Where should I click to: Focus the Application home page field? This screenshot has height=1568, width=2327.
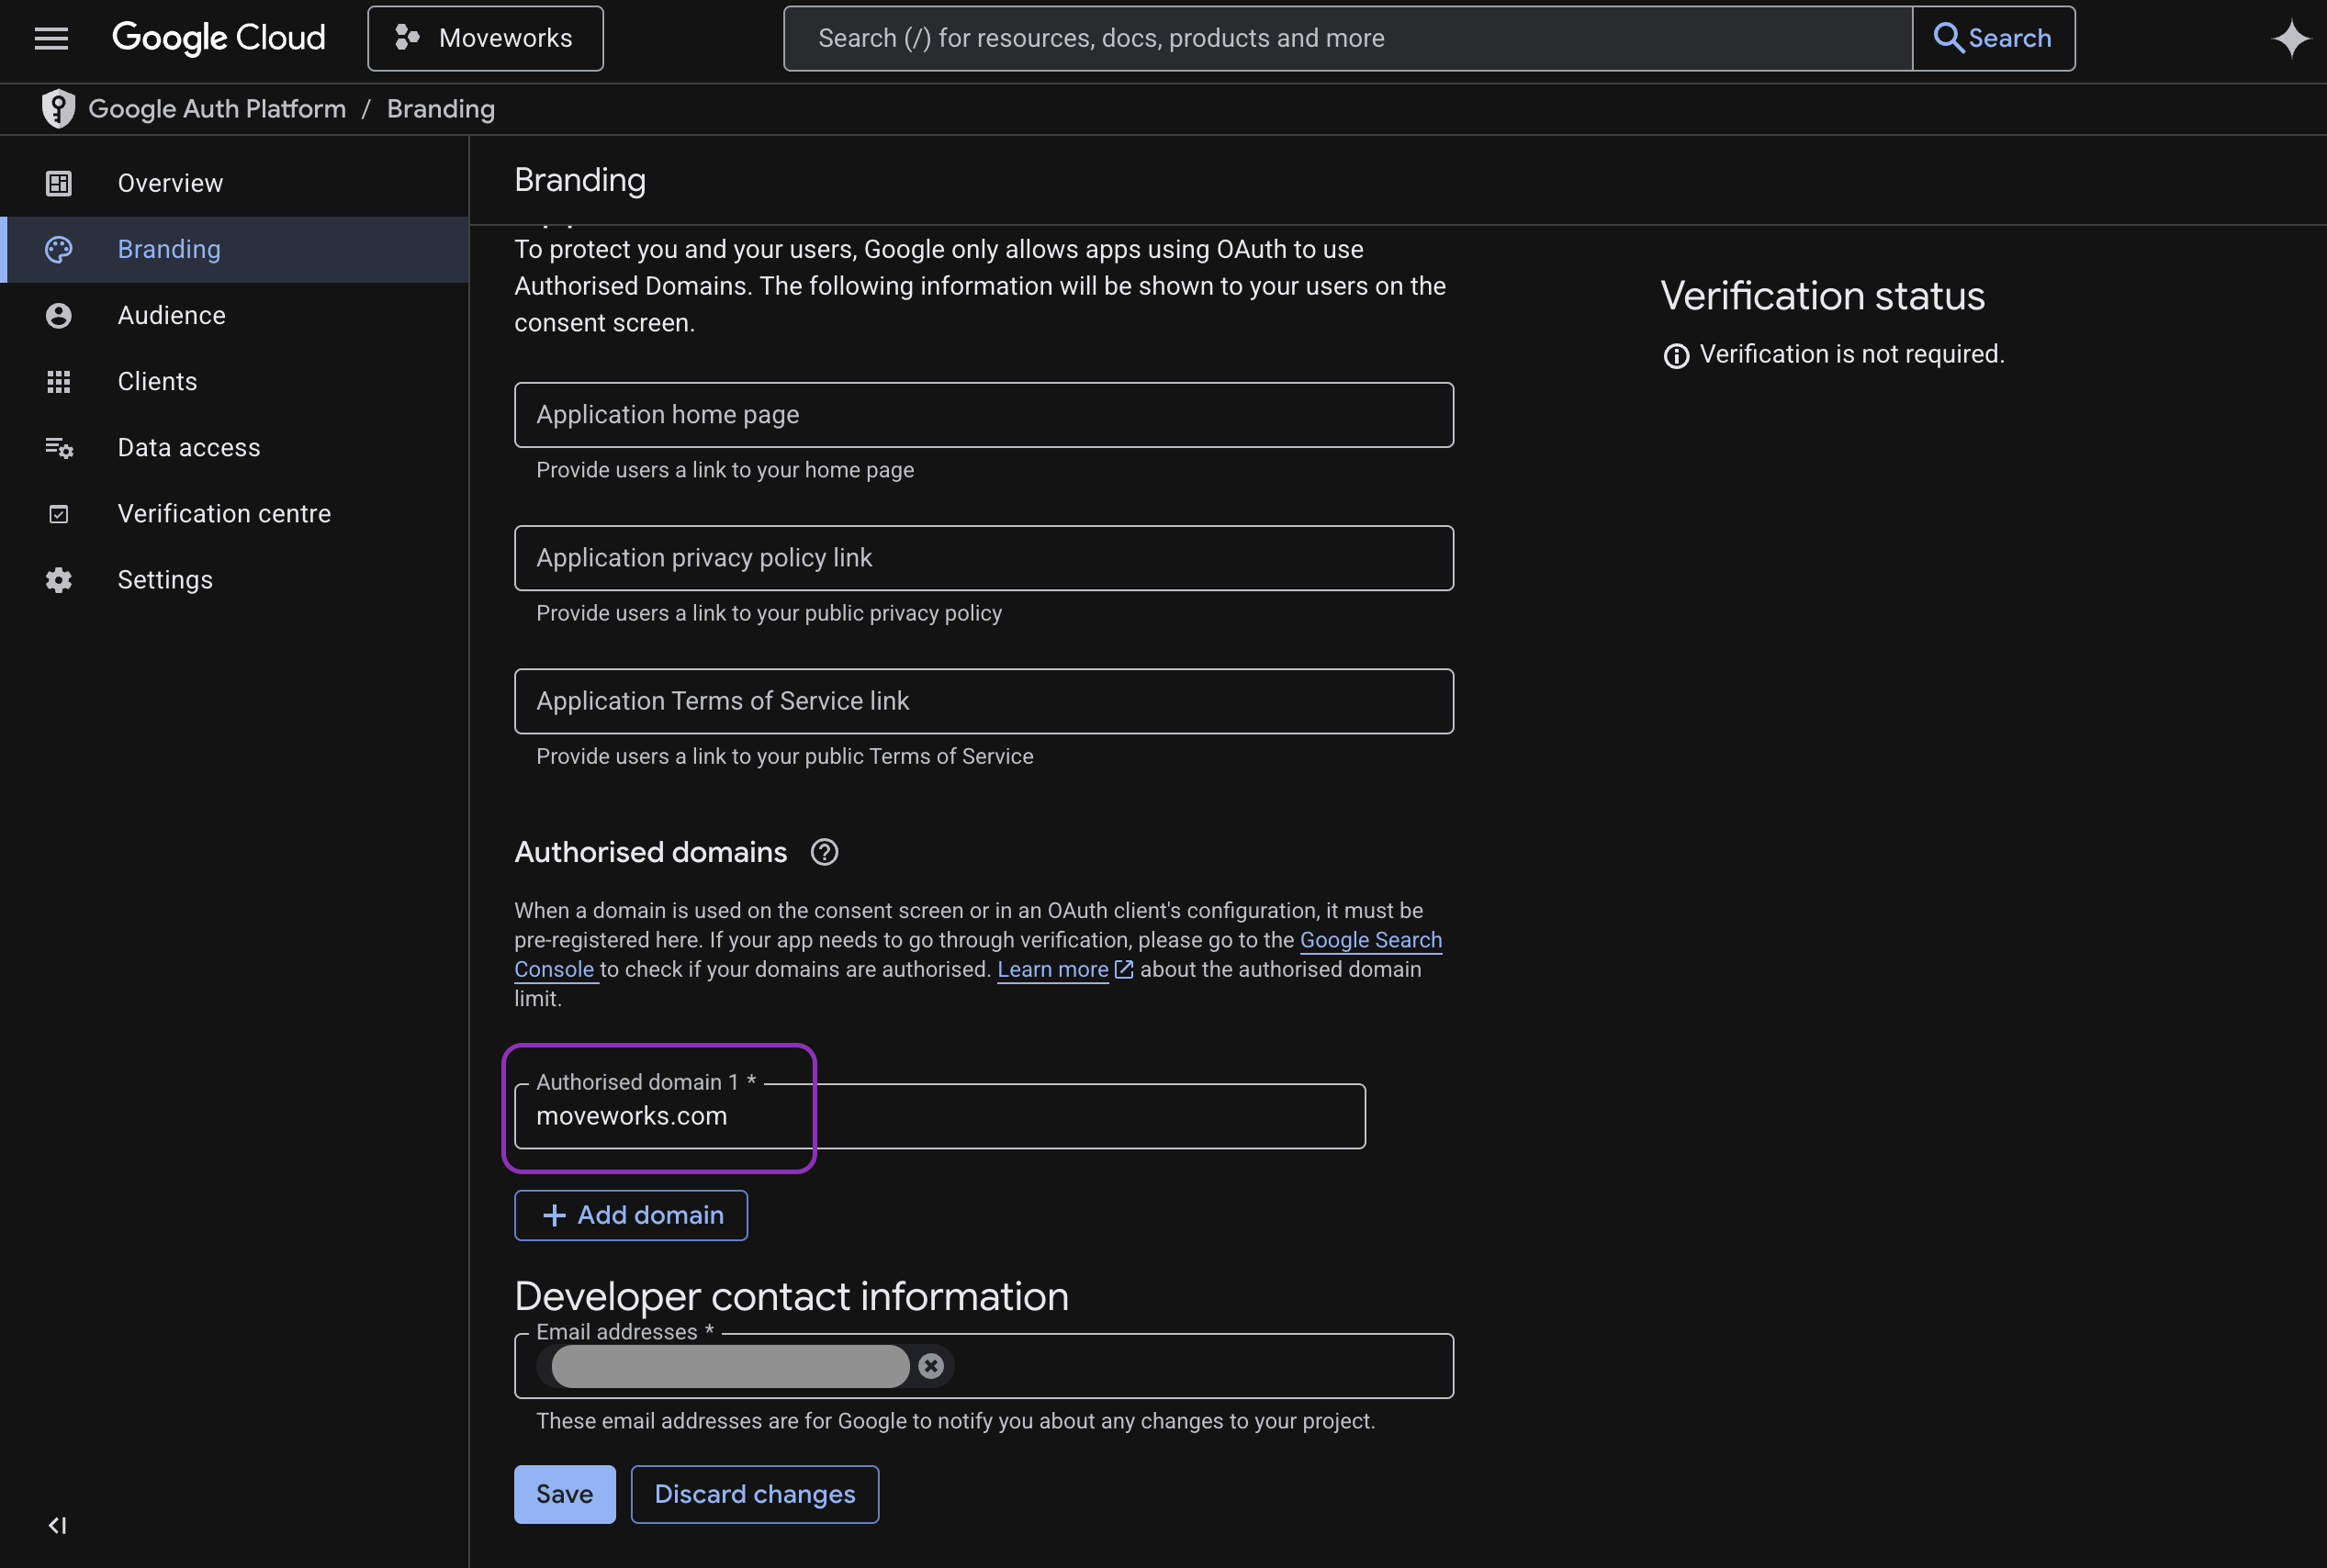coord(983,414)
